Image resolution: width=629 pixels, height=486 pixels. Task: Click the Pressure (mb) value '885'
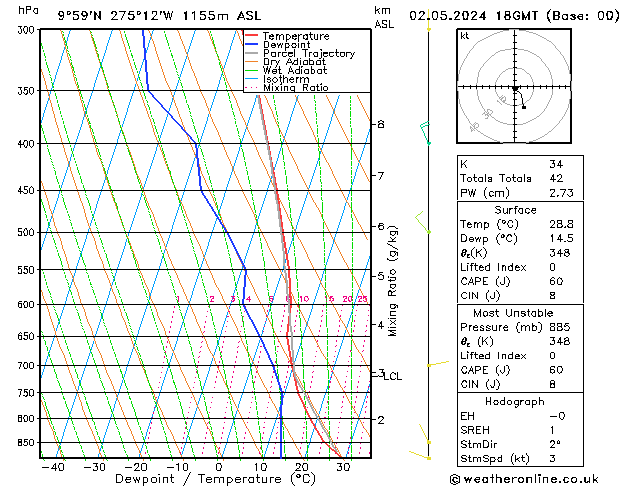560,327
